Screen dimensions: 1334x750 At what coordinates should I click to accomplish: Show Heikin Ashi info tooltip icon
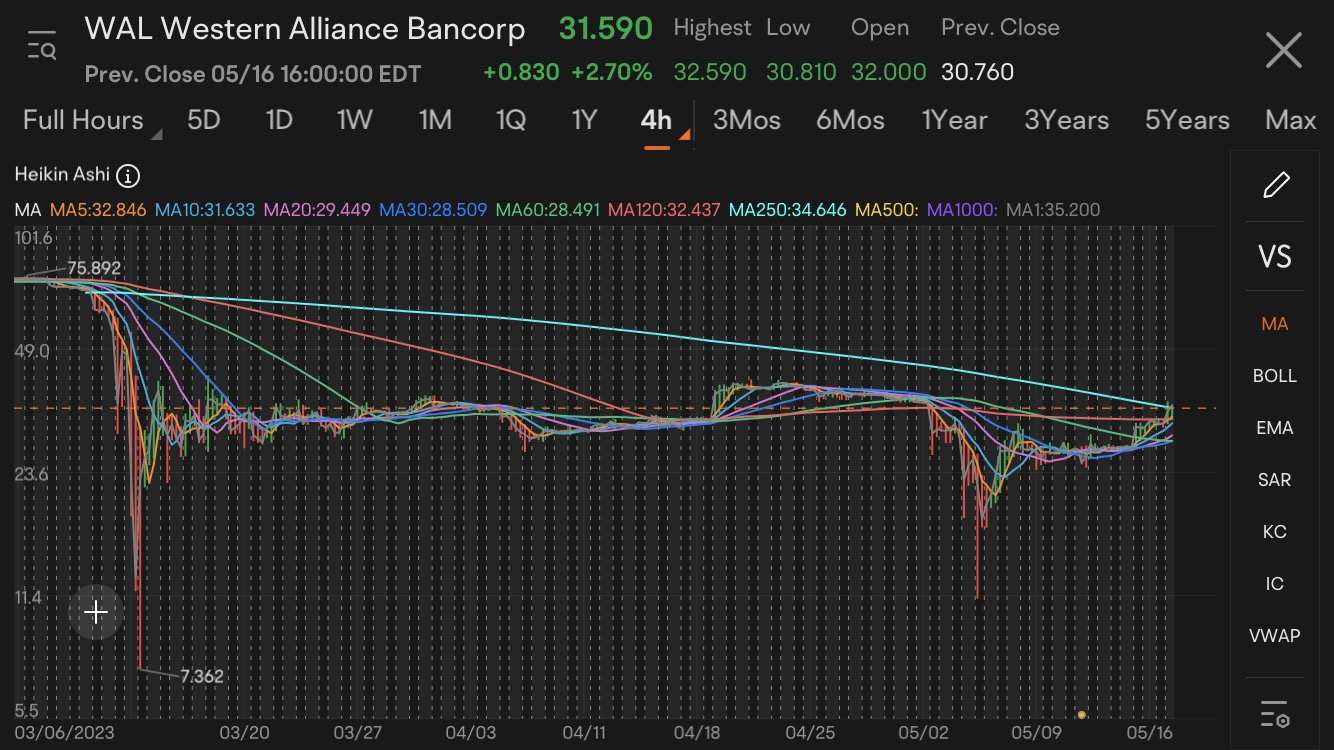point(128,176)
